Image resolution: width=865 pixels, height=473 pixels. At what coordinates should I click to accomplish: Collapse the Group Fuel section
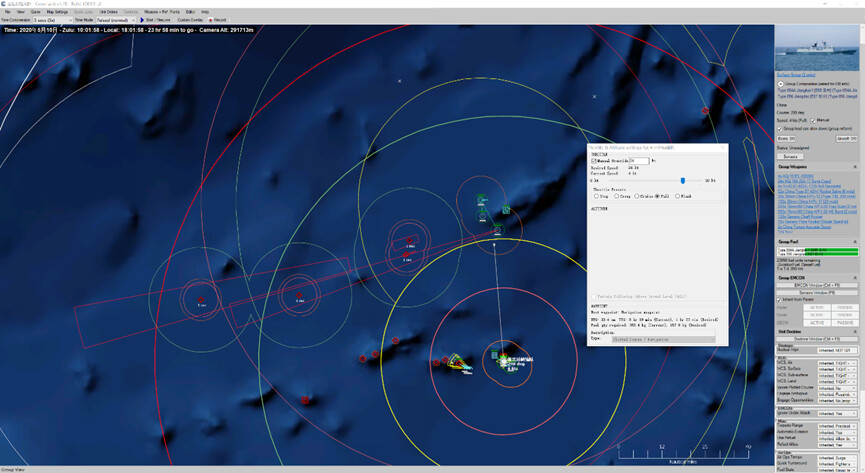(x=855, y=242)
